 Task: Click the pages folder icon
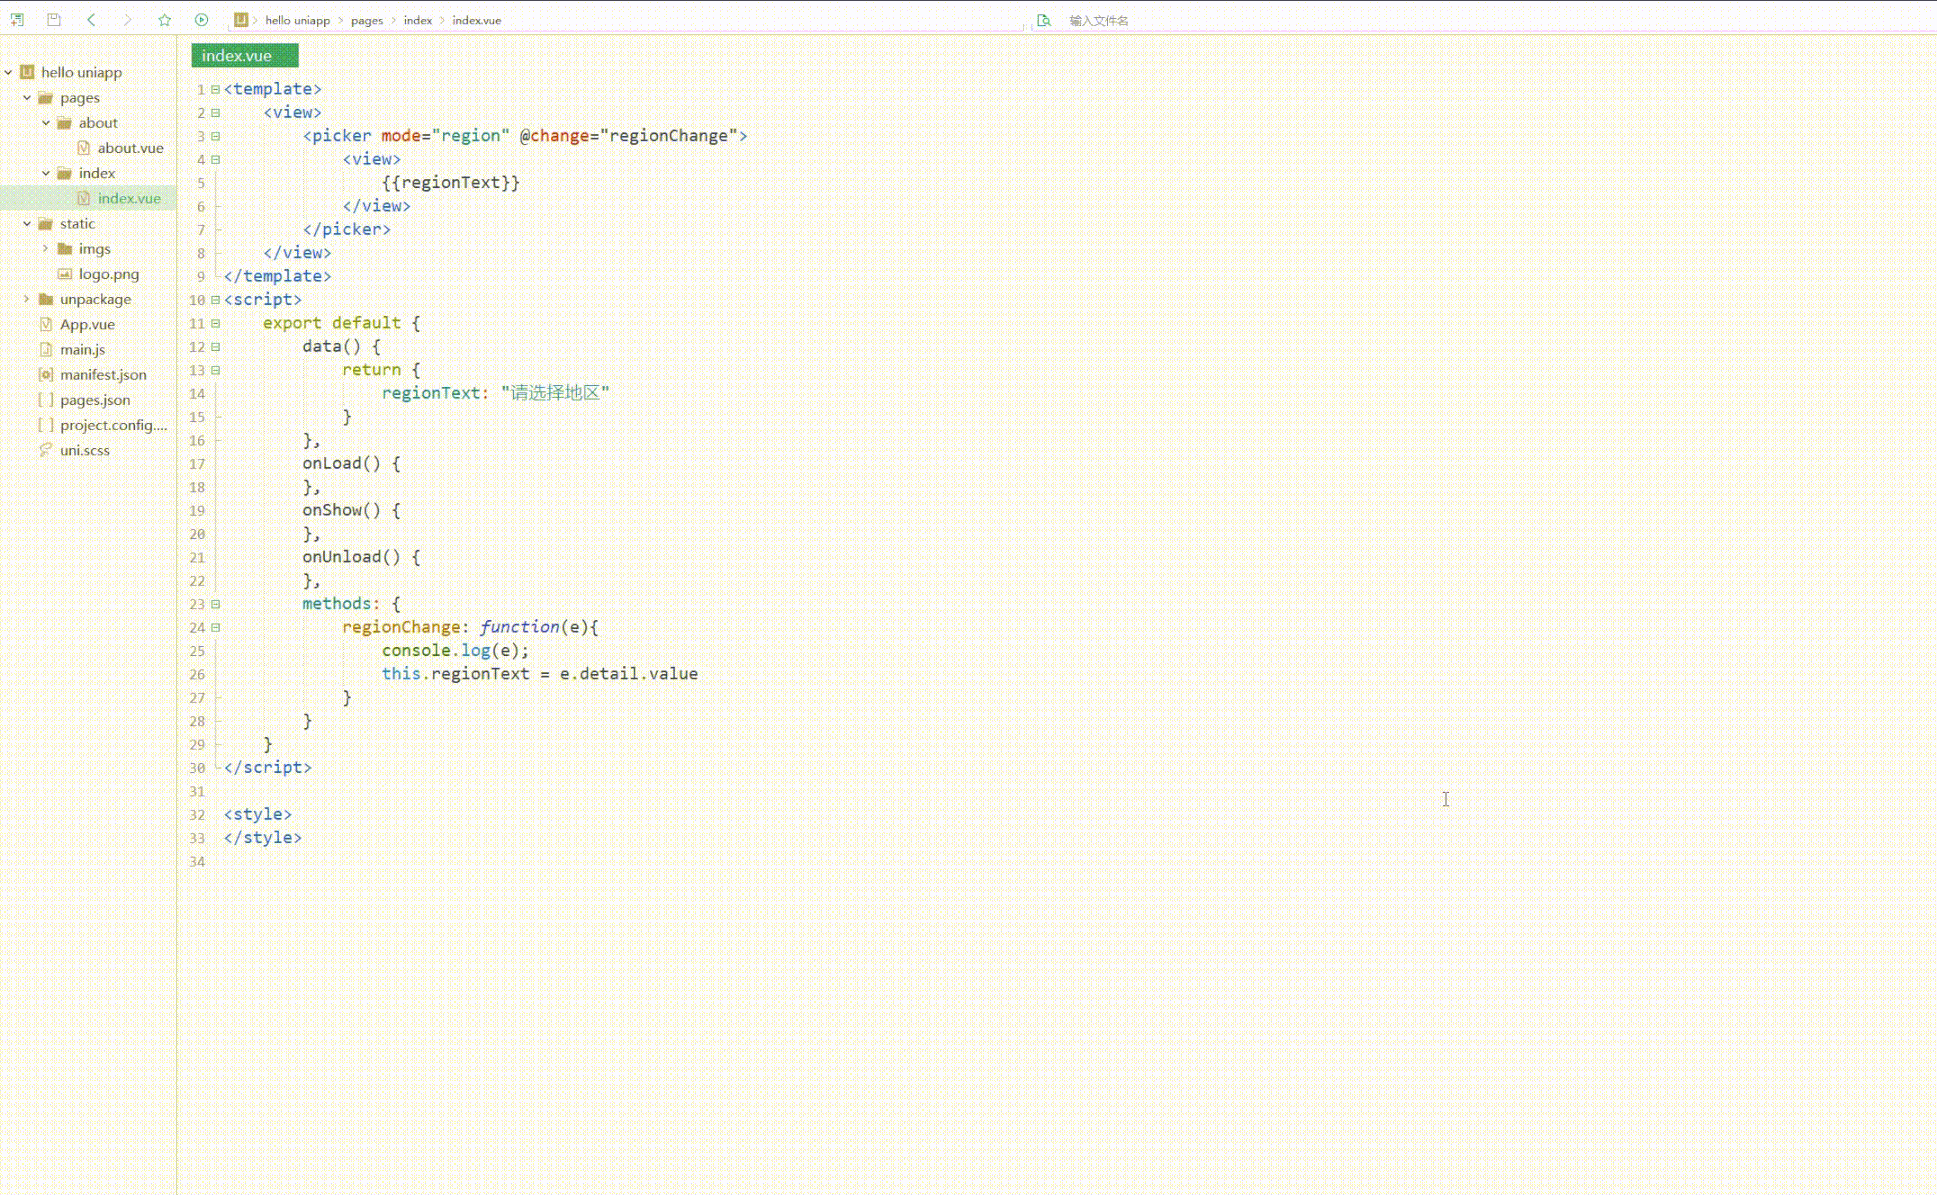tap(46, 98)
